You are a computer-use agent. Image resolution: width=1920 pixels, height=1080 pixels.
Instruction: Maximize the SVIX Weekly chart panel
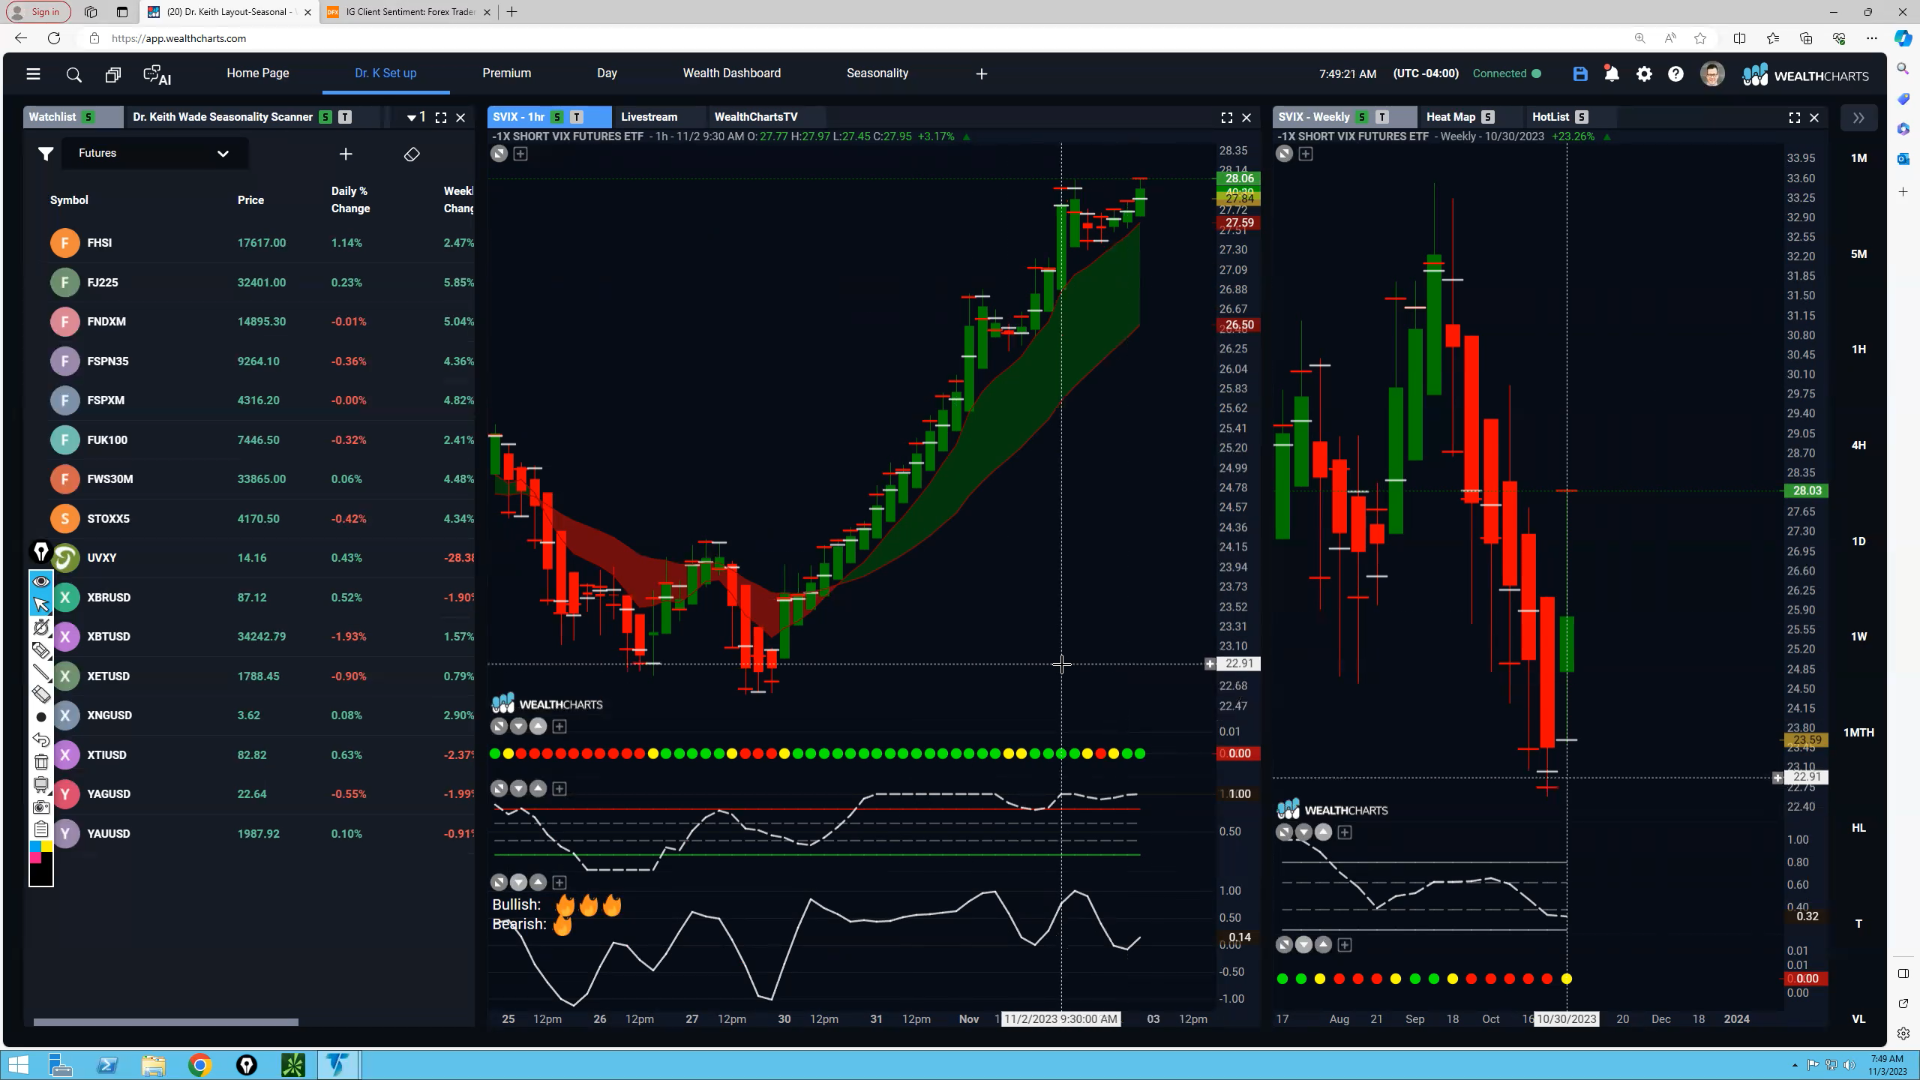(1795, 117)
